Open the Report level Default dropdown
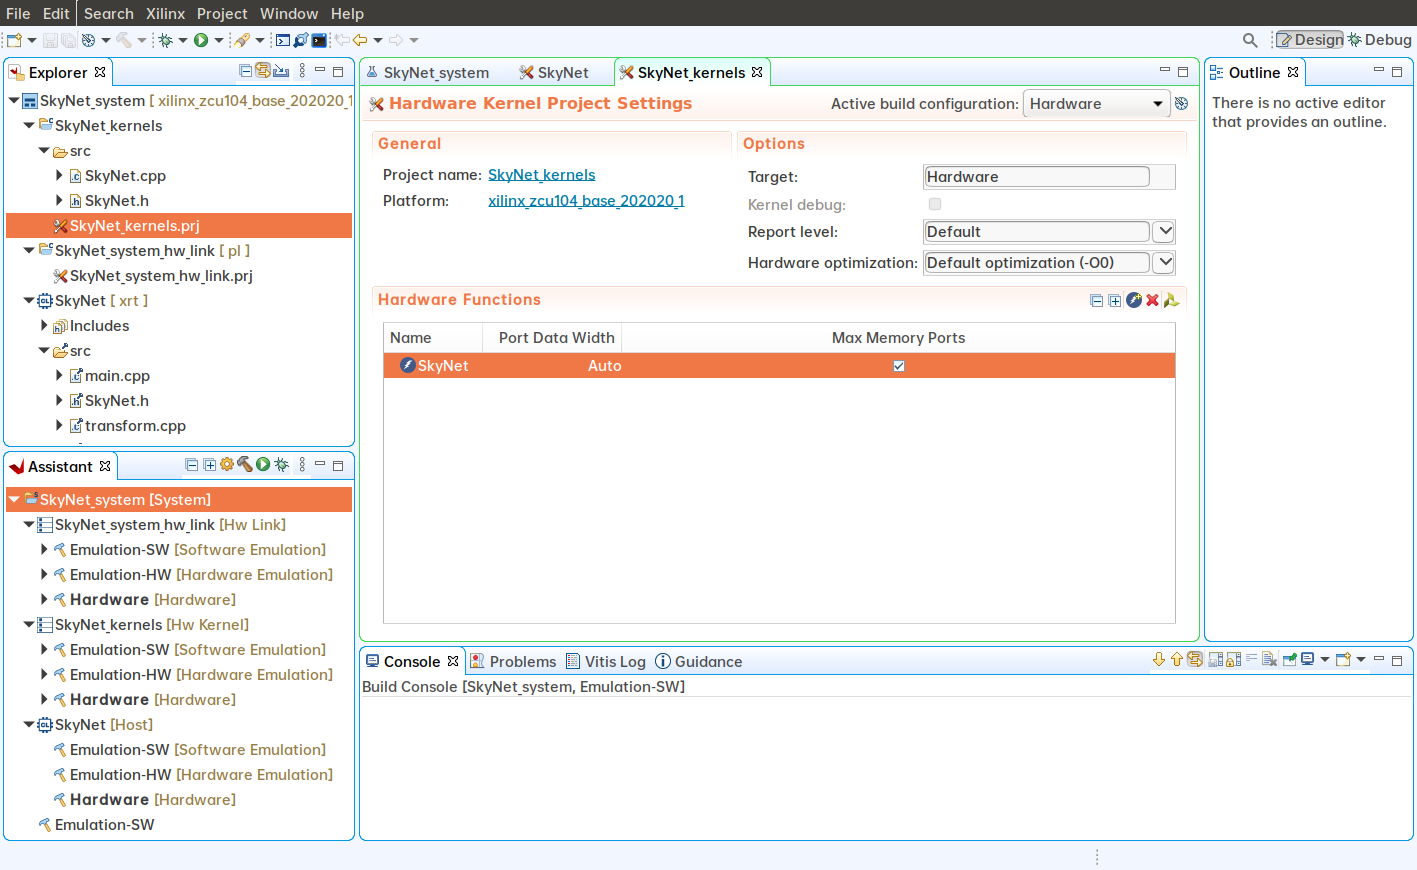Image resolution: width=1417 pixels, height=870 pixels. (x=1164, y=231)
